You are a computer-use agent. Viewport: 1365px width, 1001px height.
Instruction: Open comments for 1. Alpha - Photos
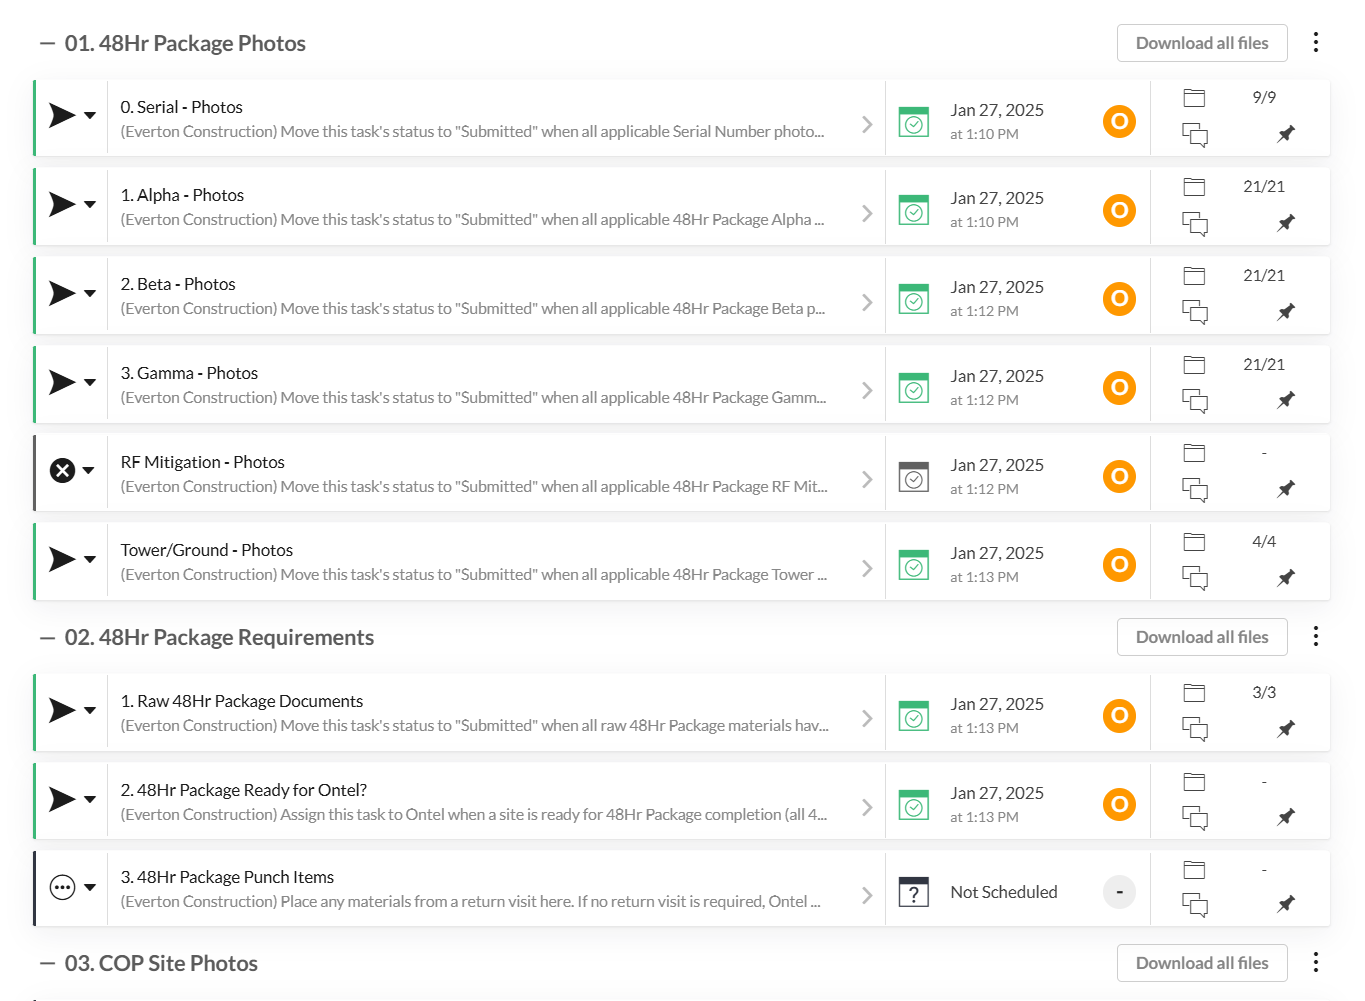point(1194,223)
